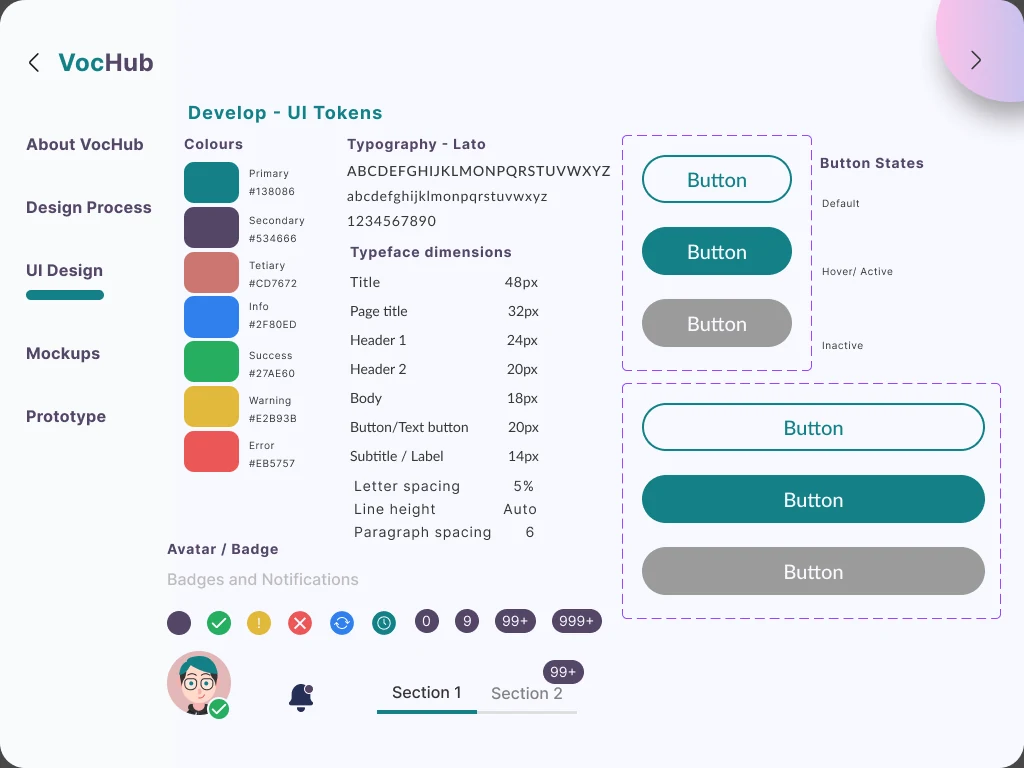Click the red cross error badge
This screenshot has width=1024, height=768.
coord(300,623)
